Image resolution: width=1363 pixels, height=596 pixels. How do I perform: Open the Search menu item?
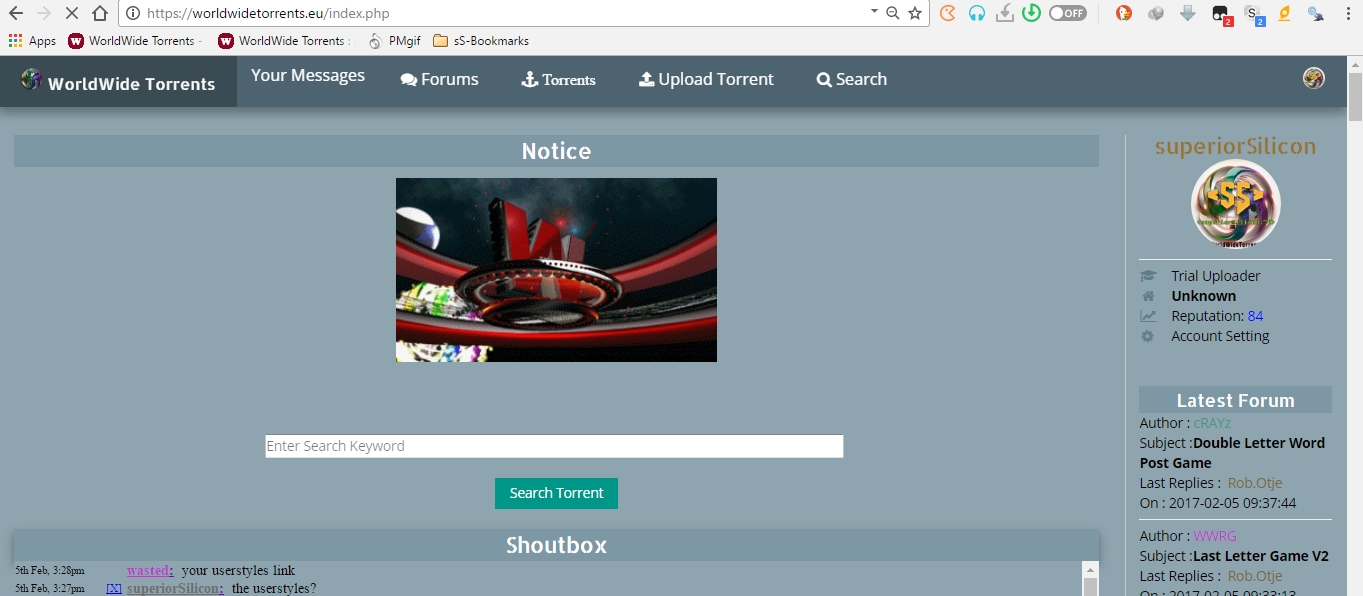point(852,79)
